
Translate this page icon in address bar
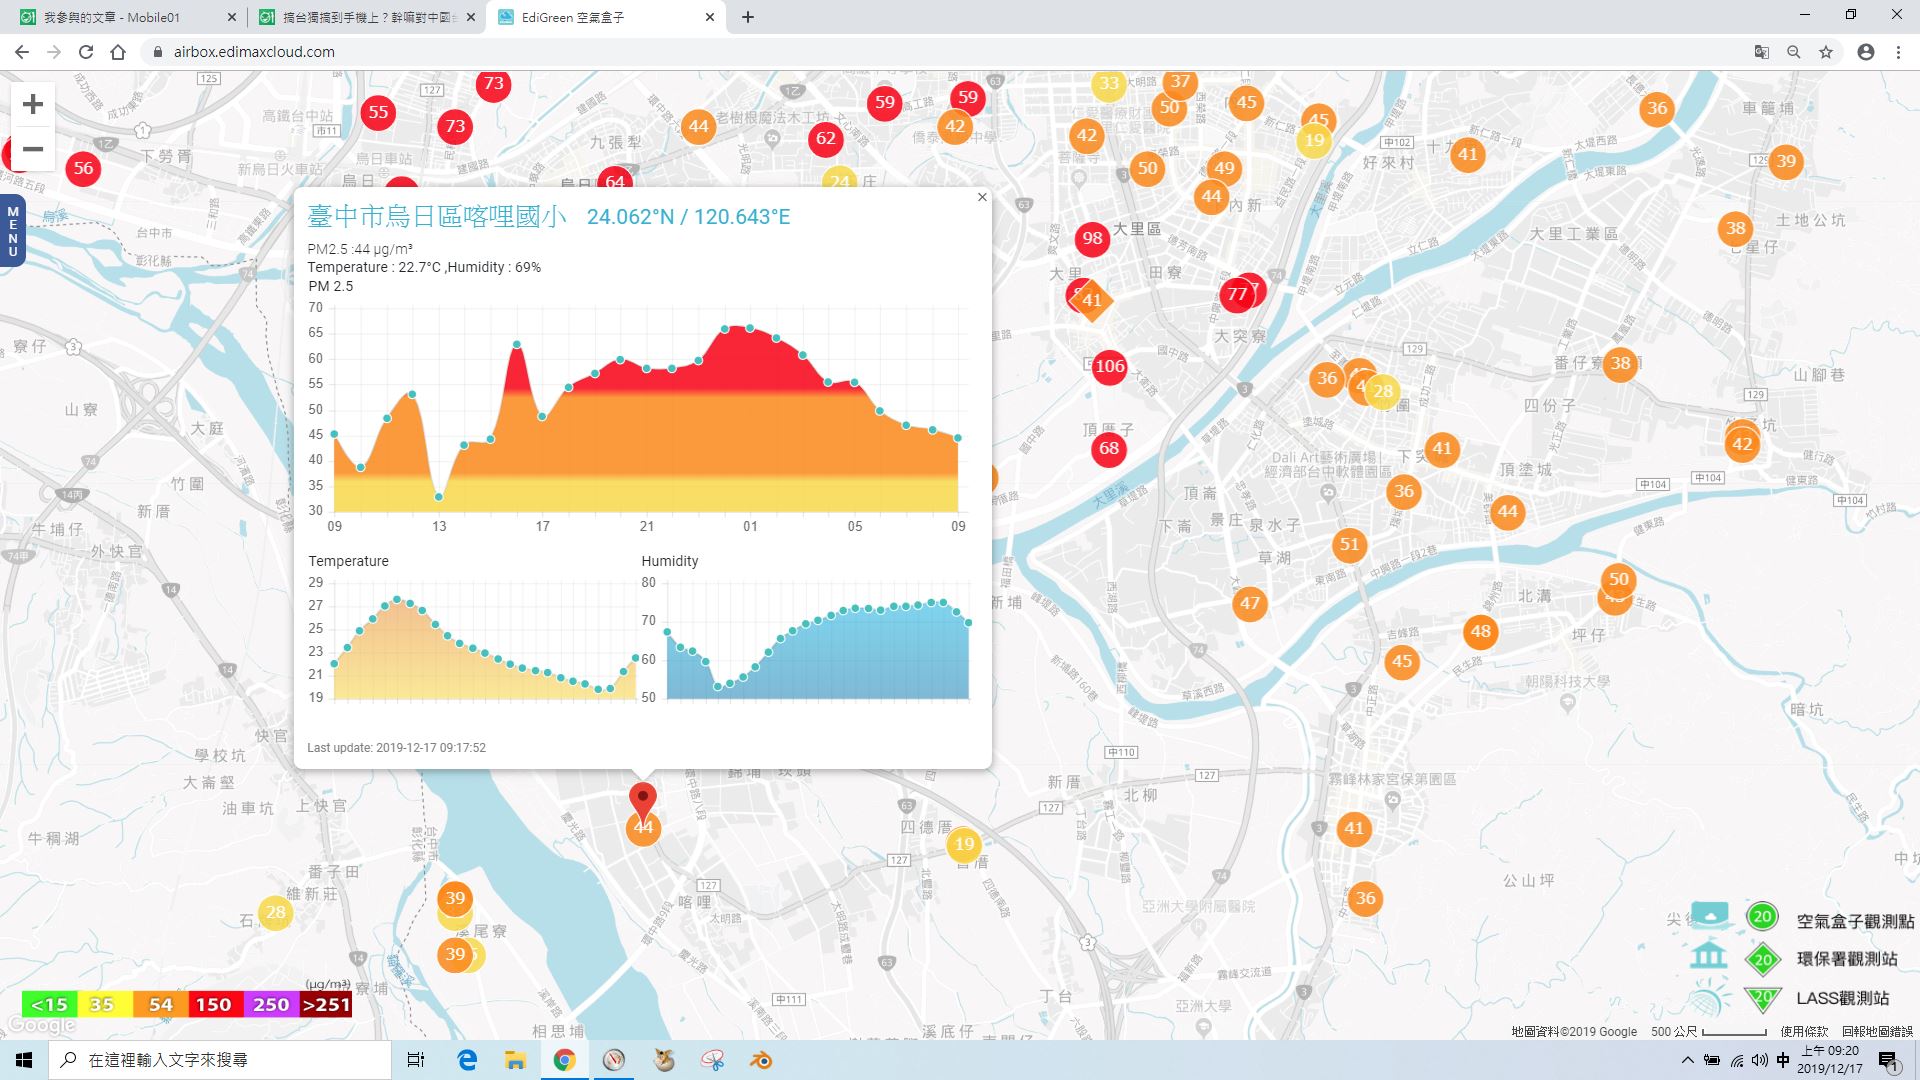click(1762, 52)
